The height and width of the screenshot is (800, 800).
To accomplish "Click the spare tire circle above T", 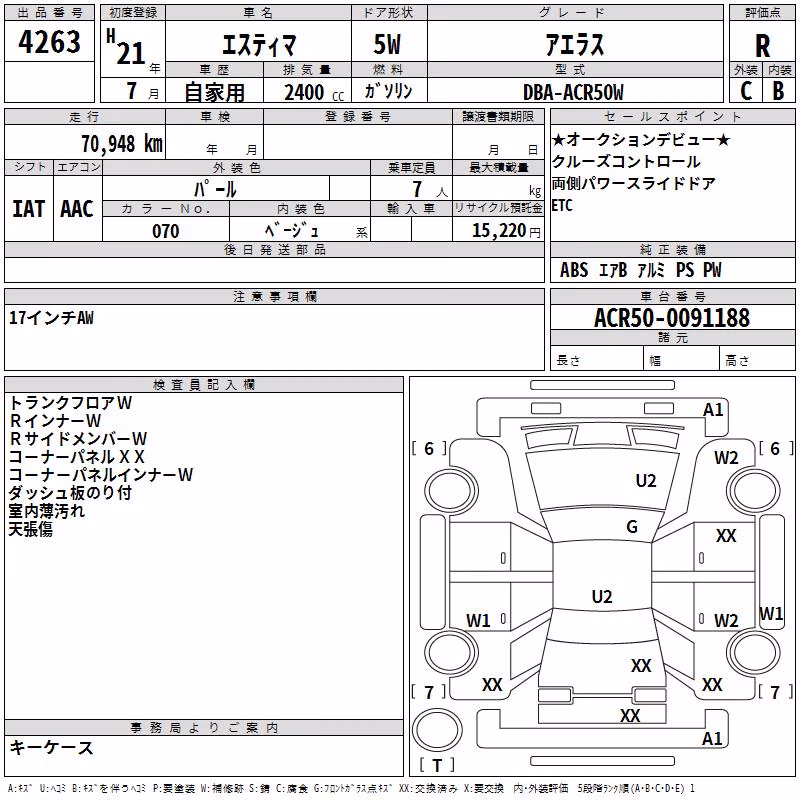I will [x=437, y=730].
